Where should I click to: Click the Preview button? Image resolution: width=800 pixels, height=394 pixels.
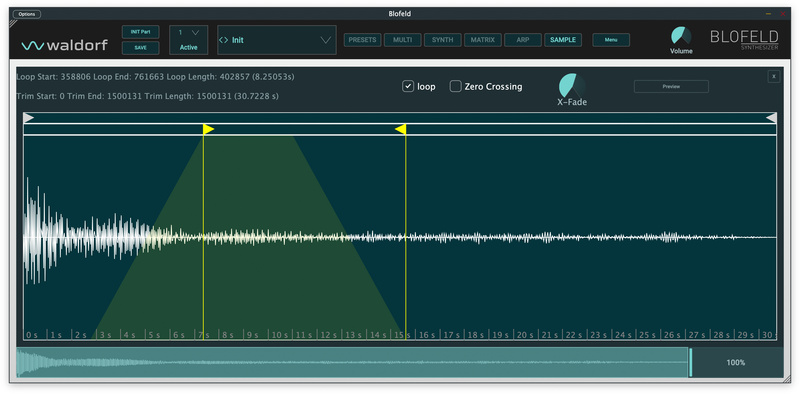[x=671, y=86]
